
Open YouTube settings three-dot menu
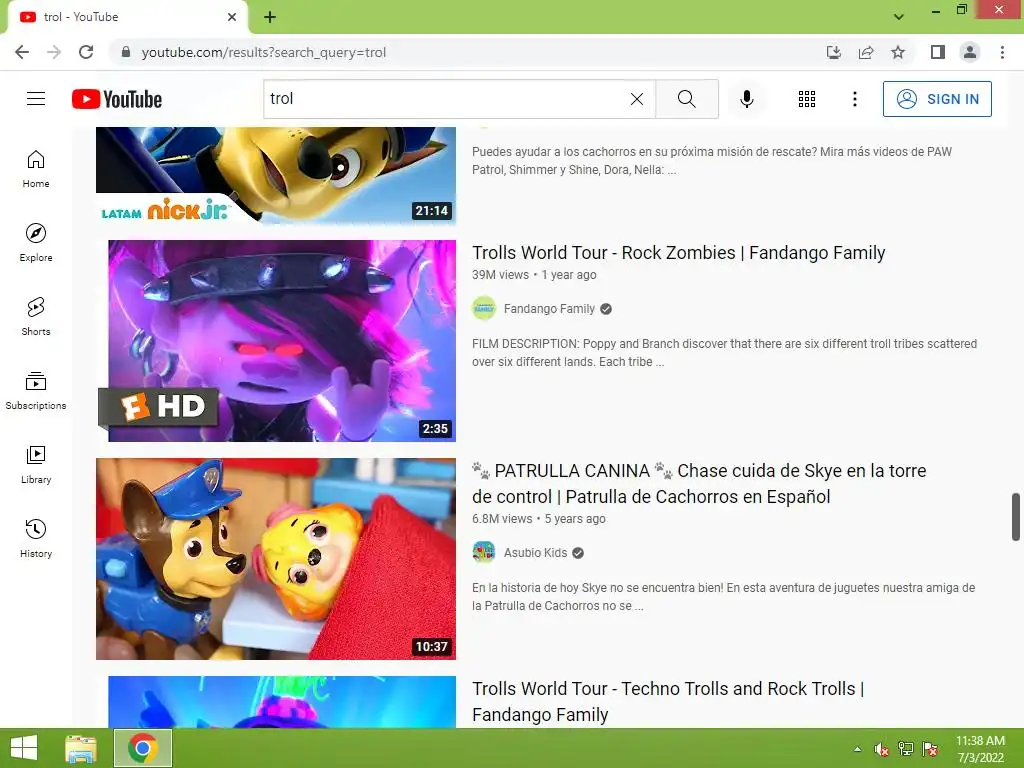(x=854, y=99)
